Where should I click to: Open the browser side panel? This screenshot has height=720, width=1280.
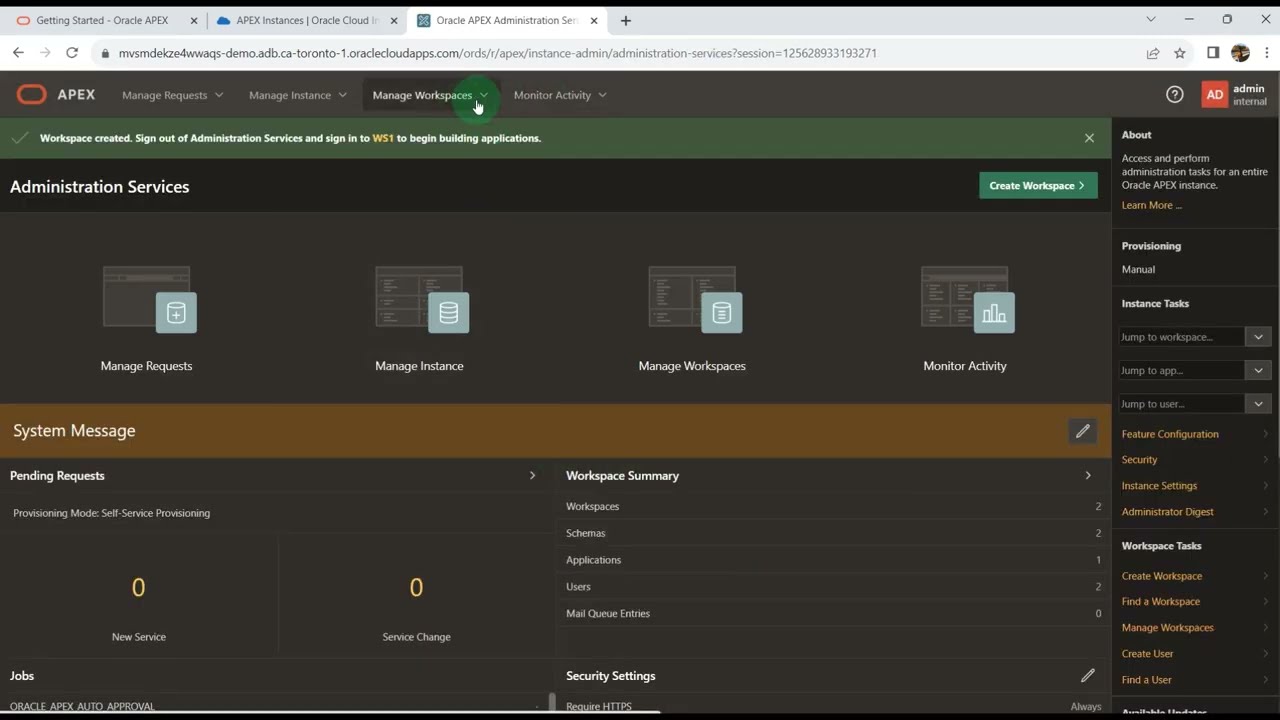[x=1213, y=53]
